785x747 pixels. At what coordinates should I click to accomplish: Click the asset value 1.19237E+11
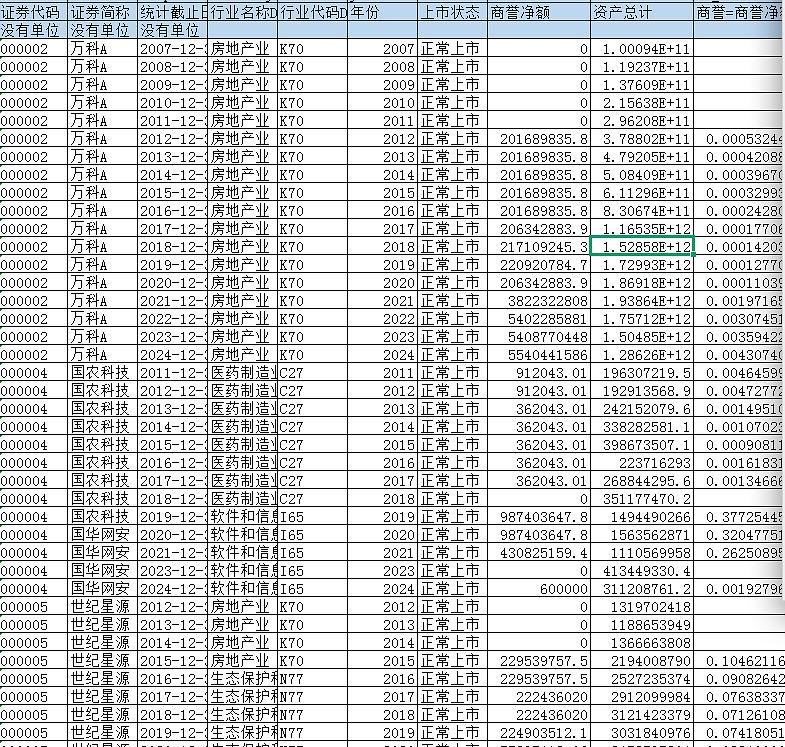coord(642,67)
